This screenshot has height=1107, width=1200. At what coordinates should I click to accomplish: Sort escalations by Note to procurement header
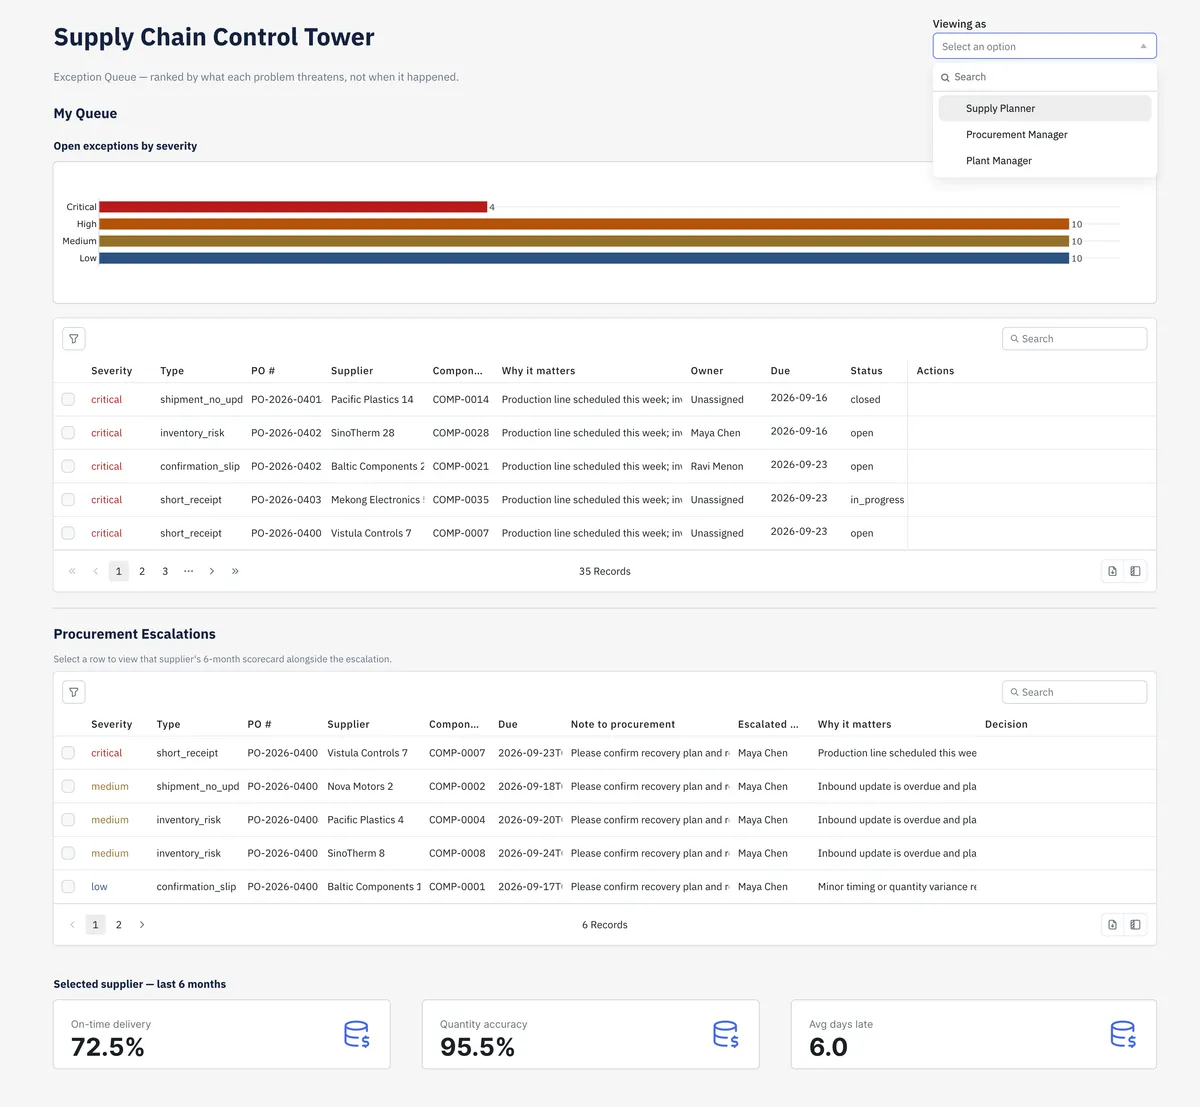tap(623, 724)
